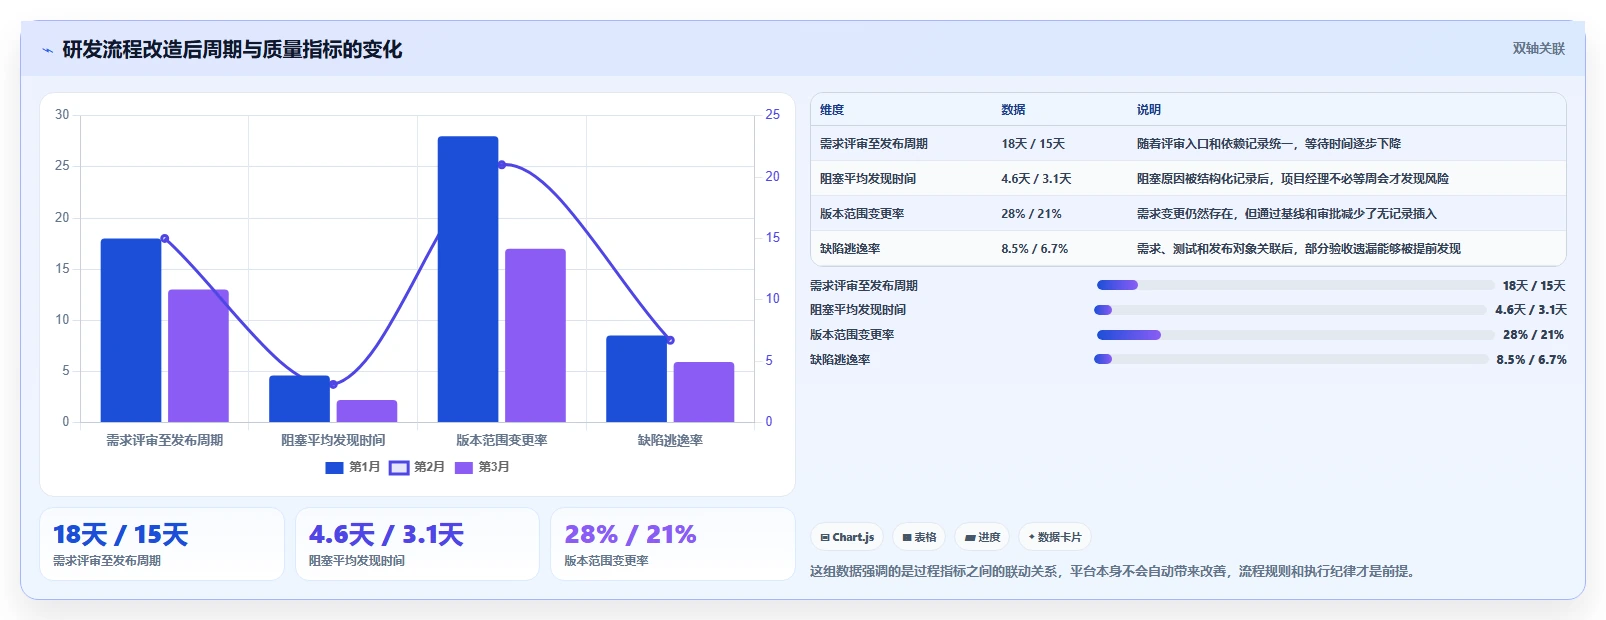Viewport: 1606px width, 620px height.
Task: Click the description 随着评审入口和依赖记录统一
Action: [x=1269, y=144]
